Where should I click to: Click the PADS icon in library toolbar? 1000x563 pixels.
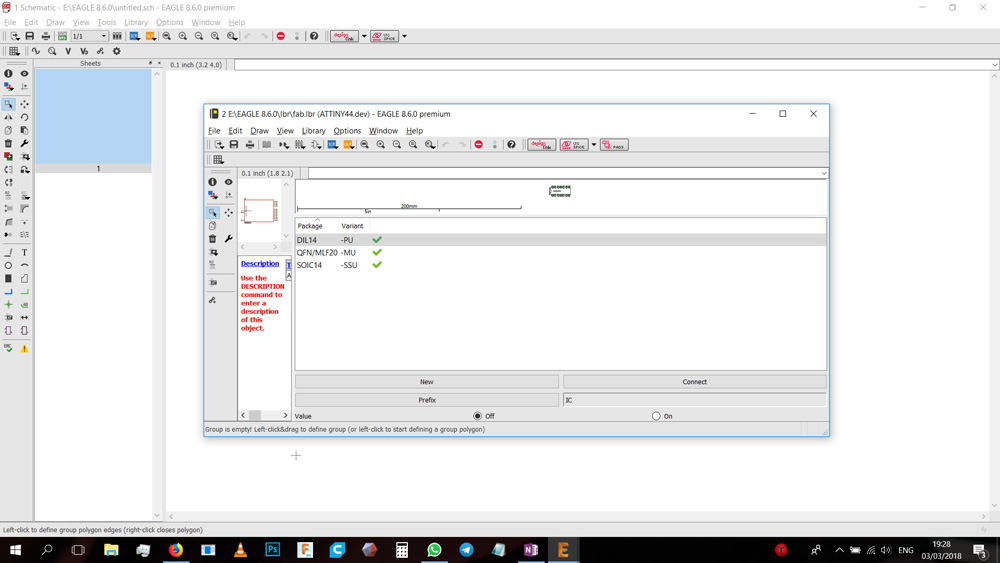(x=614, y=145)
